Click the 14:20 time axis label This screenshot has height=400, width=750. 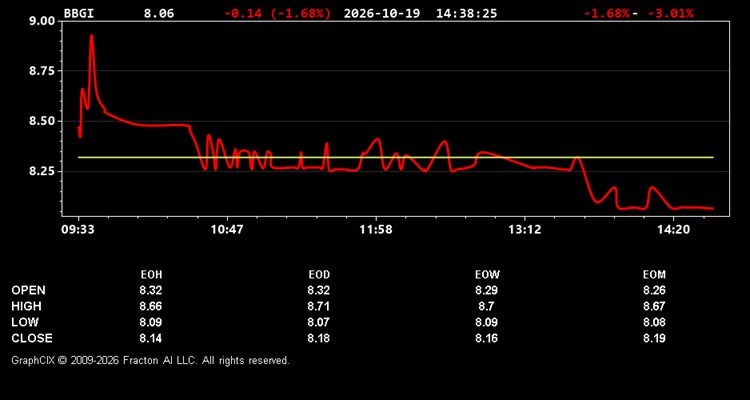(x=673, y=230)
